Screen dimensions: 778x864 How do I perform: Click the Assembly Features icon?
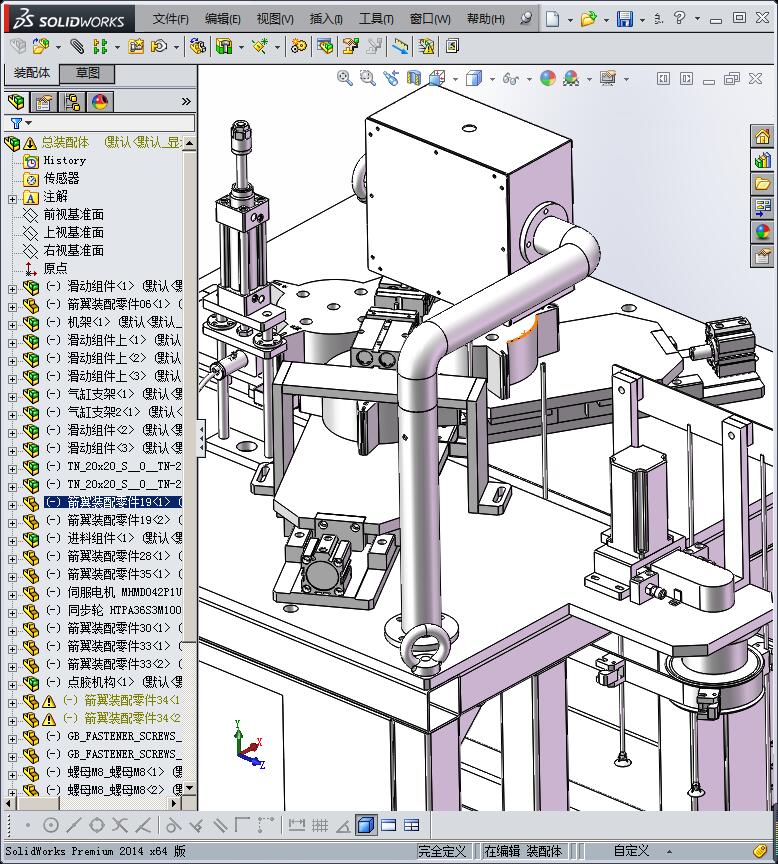(x=224, y=46)
